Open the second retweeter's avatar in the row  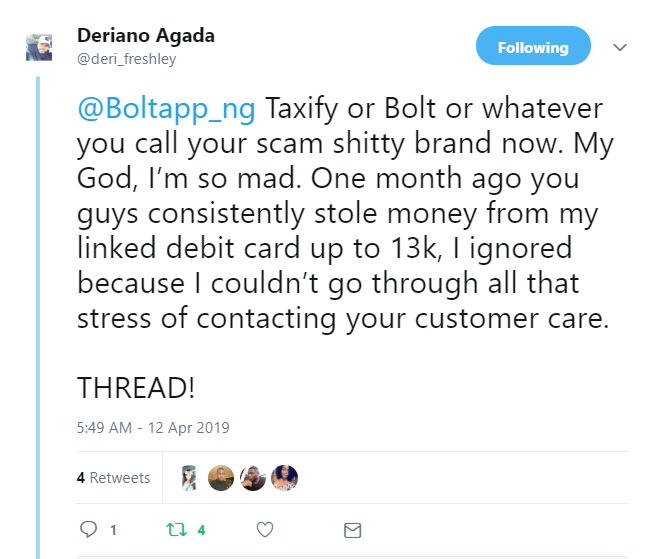[x=220, y=478]
